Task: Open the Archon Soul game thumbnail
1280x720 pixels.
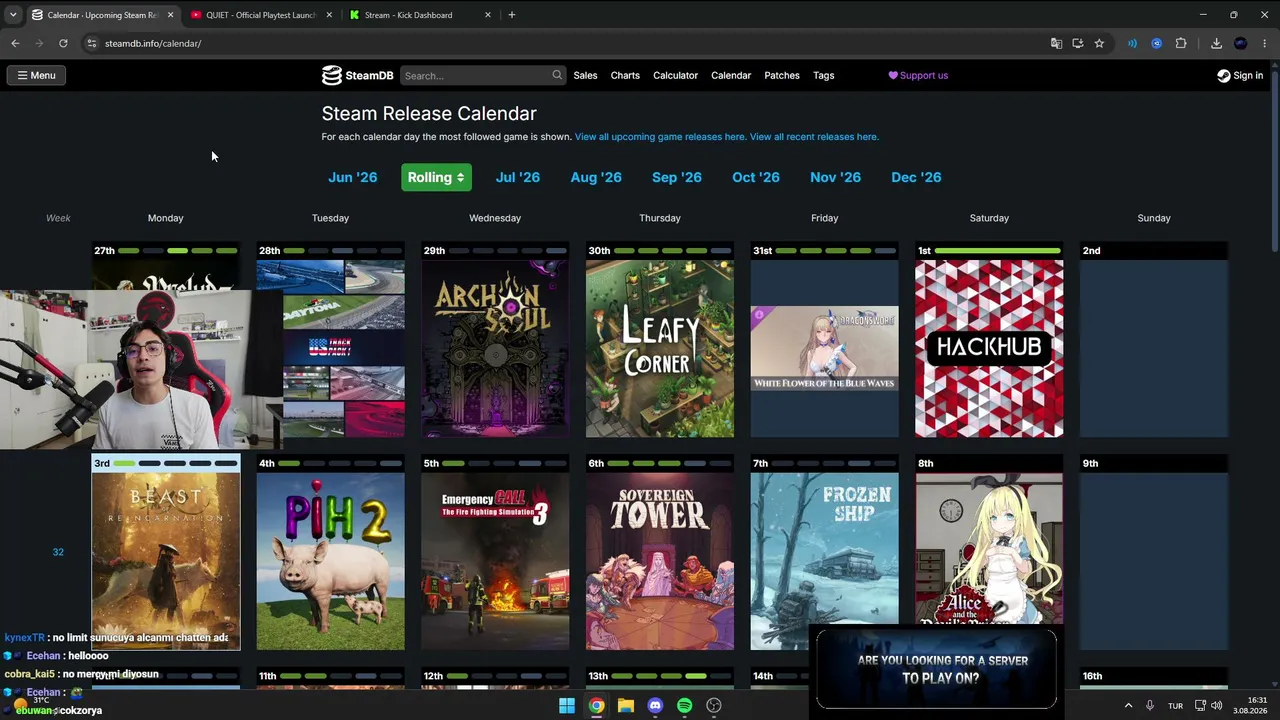Action: (x=495, y=349)
